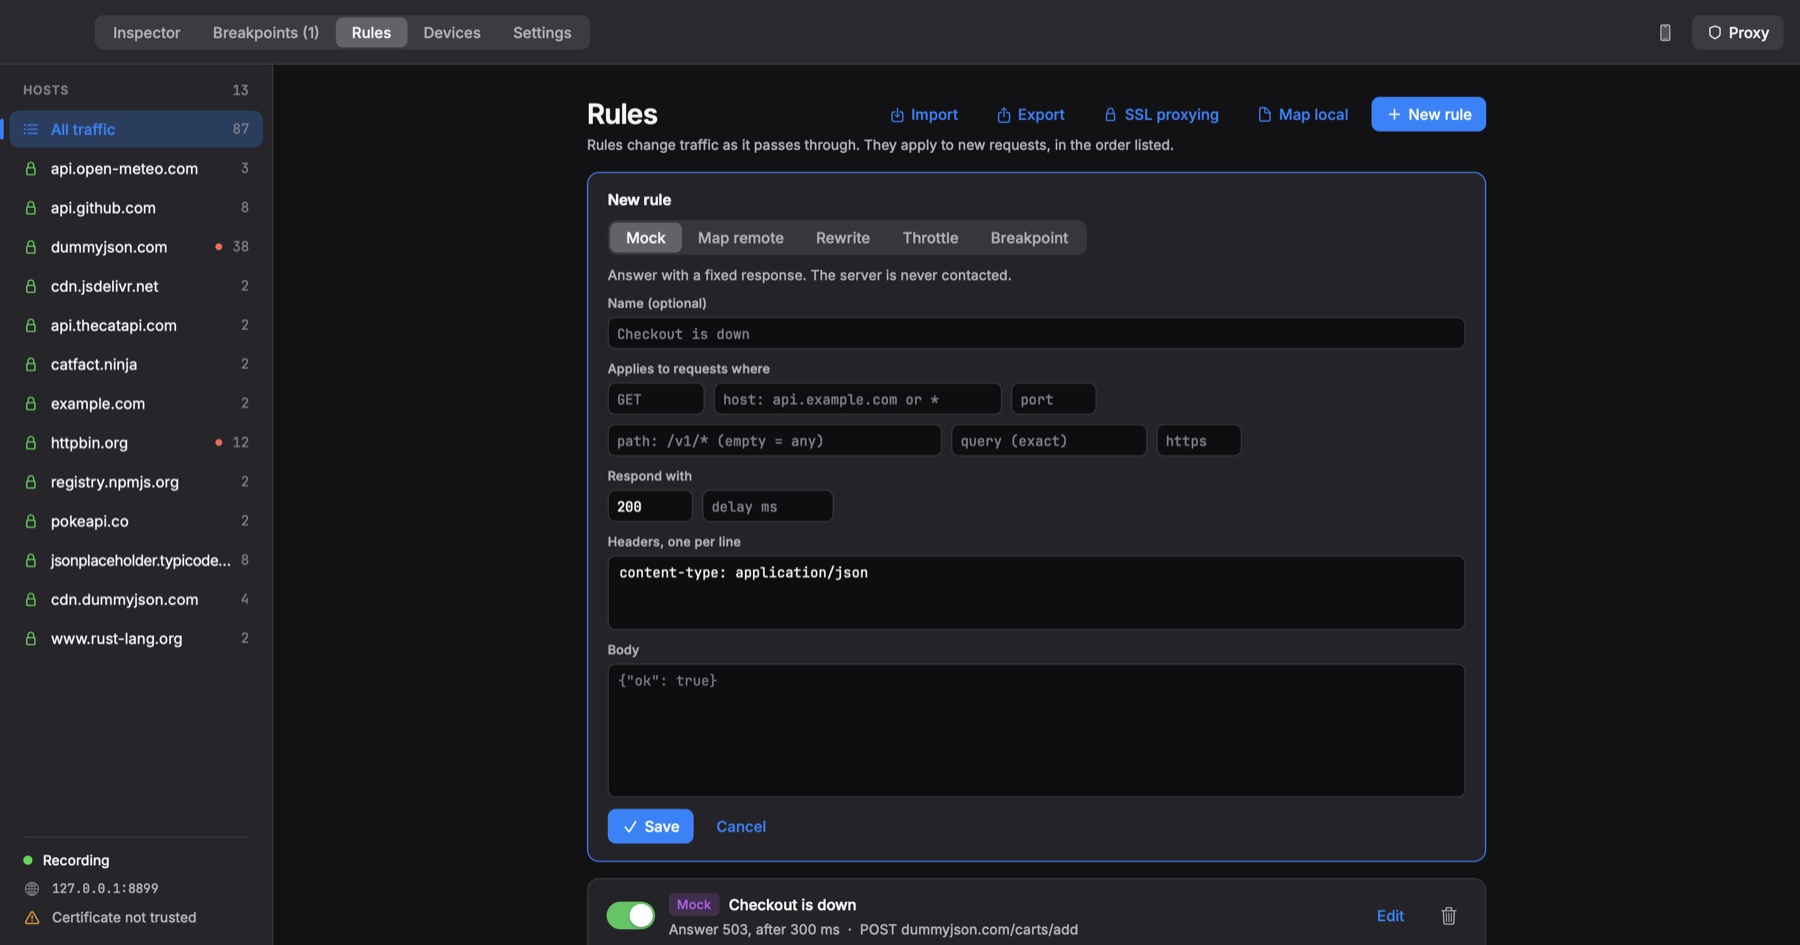
Task: Open Map local
Action: (x=1302, y=115)
